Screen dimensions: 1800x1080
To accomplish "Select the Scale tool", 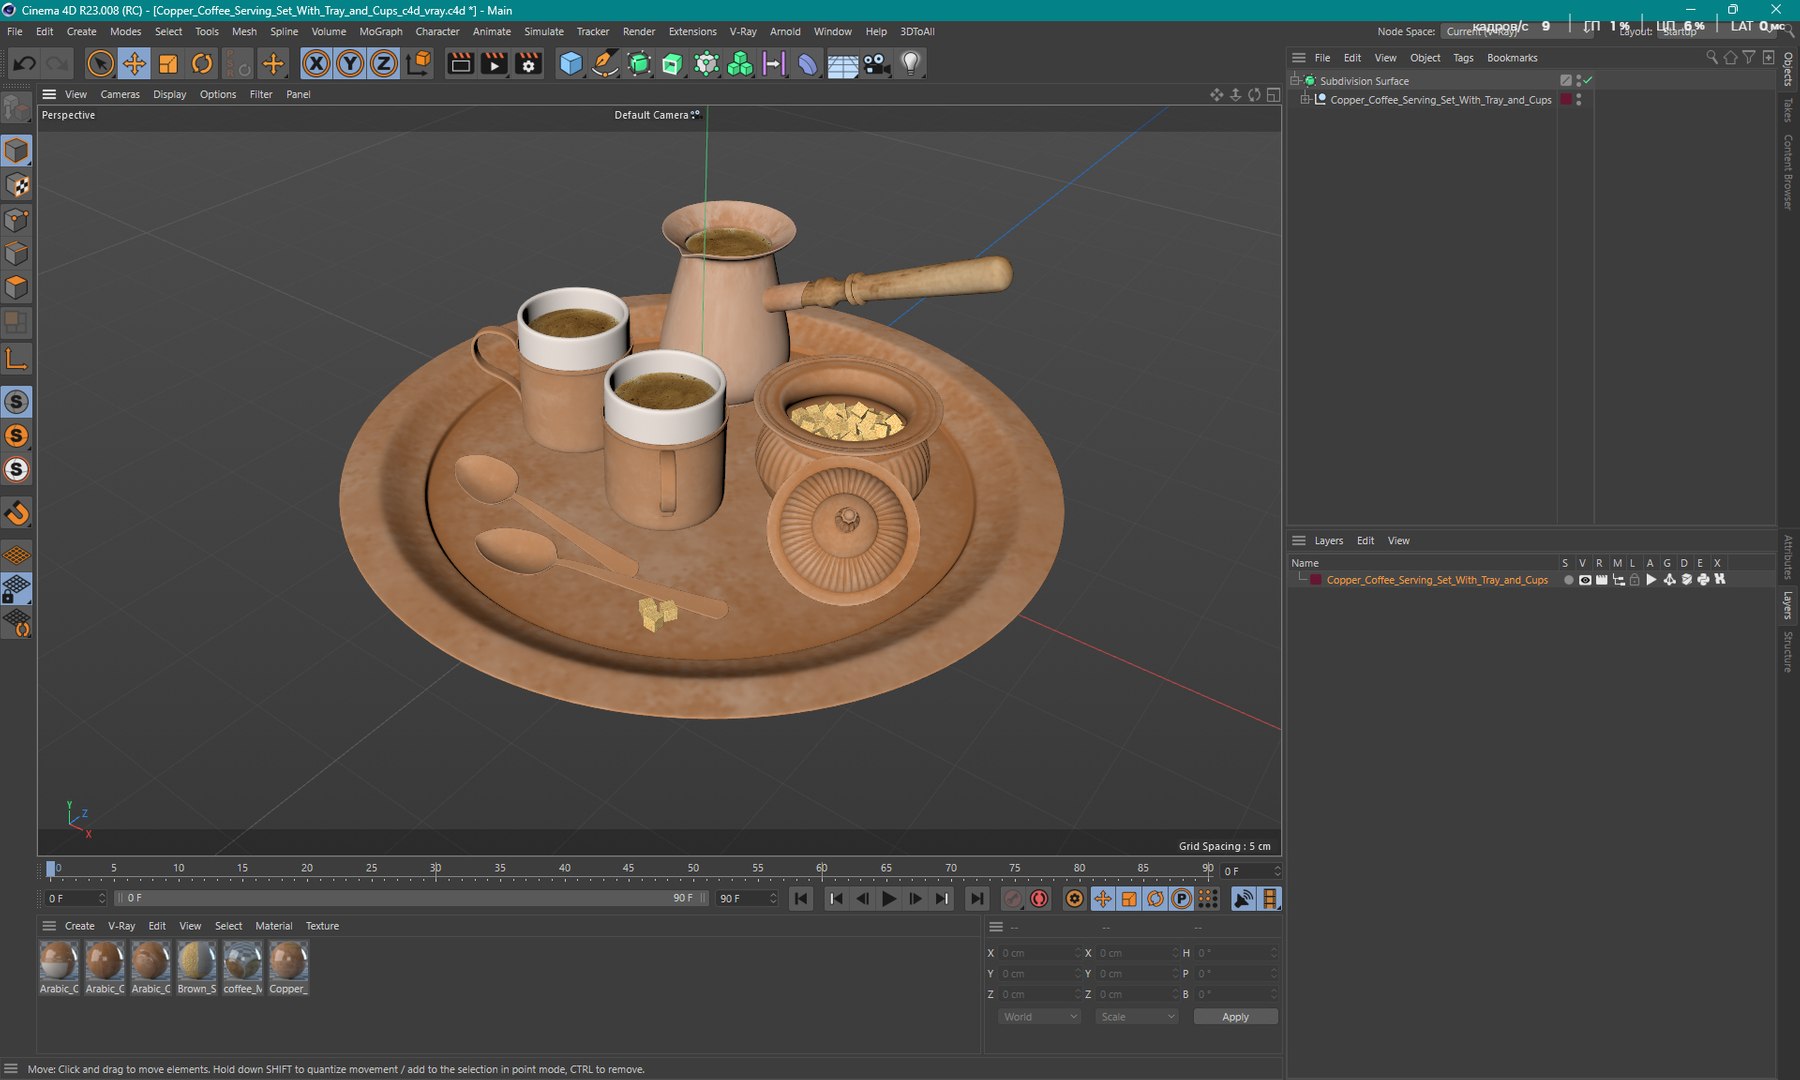I will [168, 64].
